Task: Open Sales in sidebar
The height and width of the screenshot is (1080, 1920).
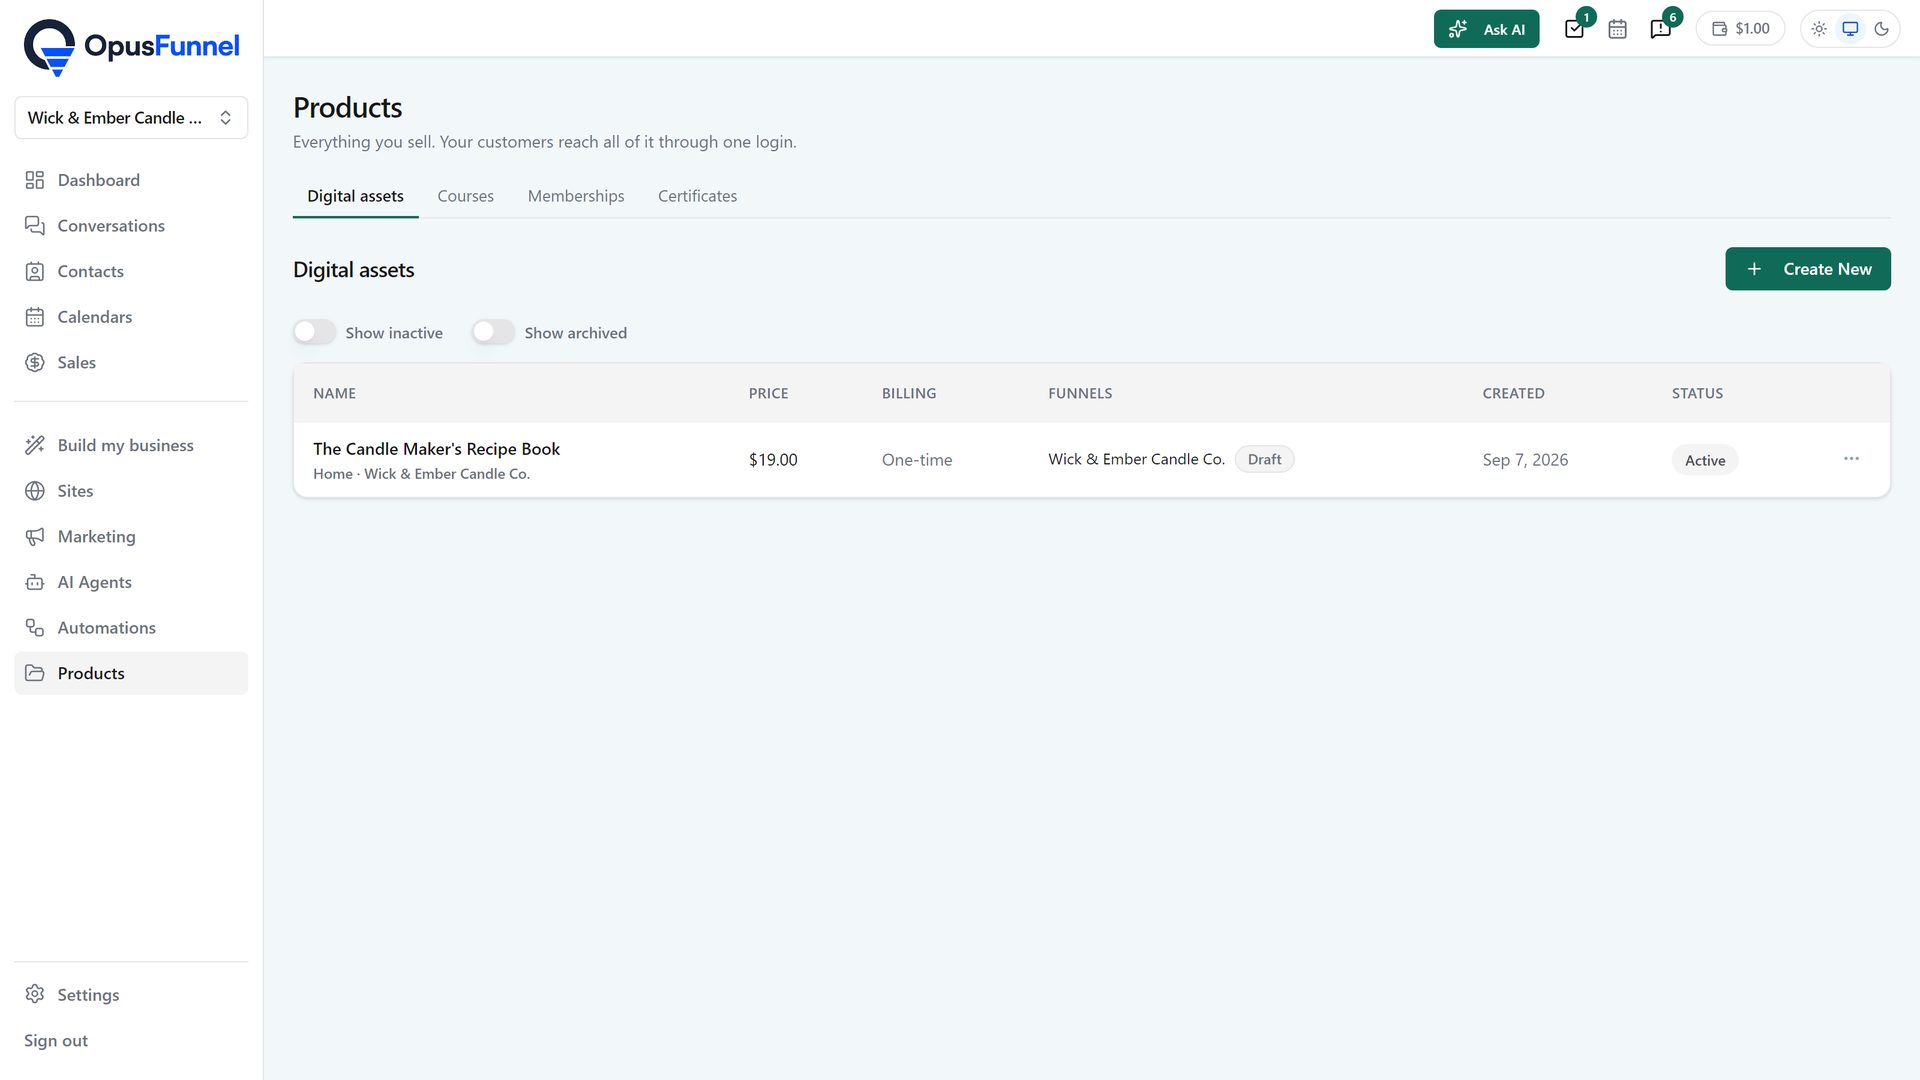Action: pyautogui.click(x=131, y=363)
